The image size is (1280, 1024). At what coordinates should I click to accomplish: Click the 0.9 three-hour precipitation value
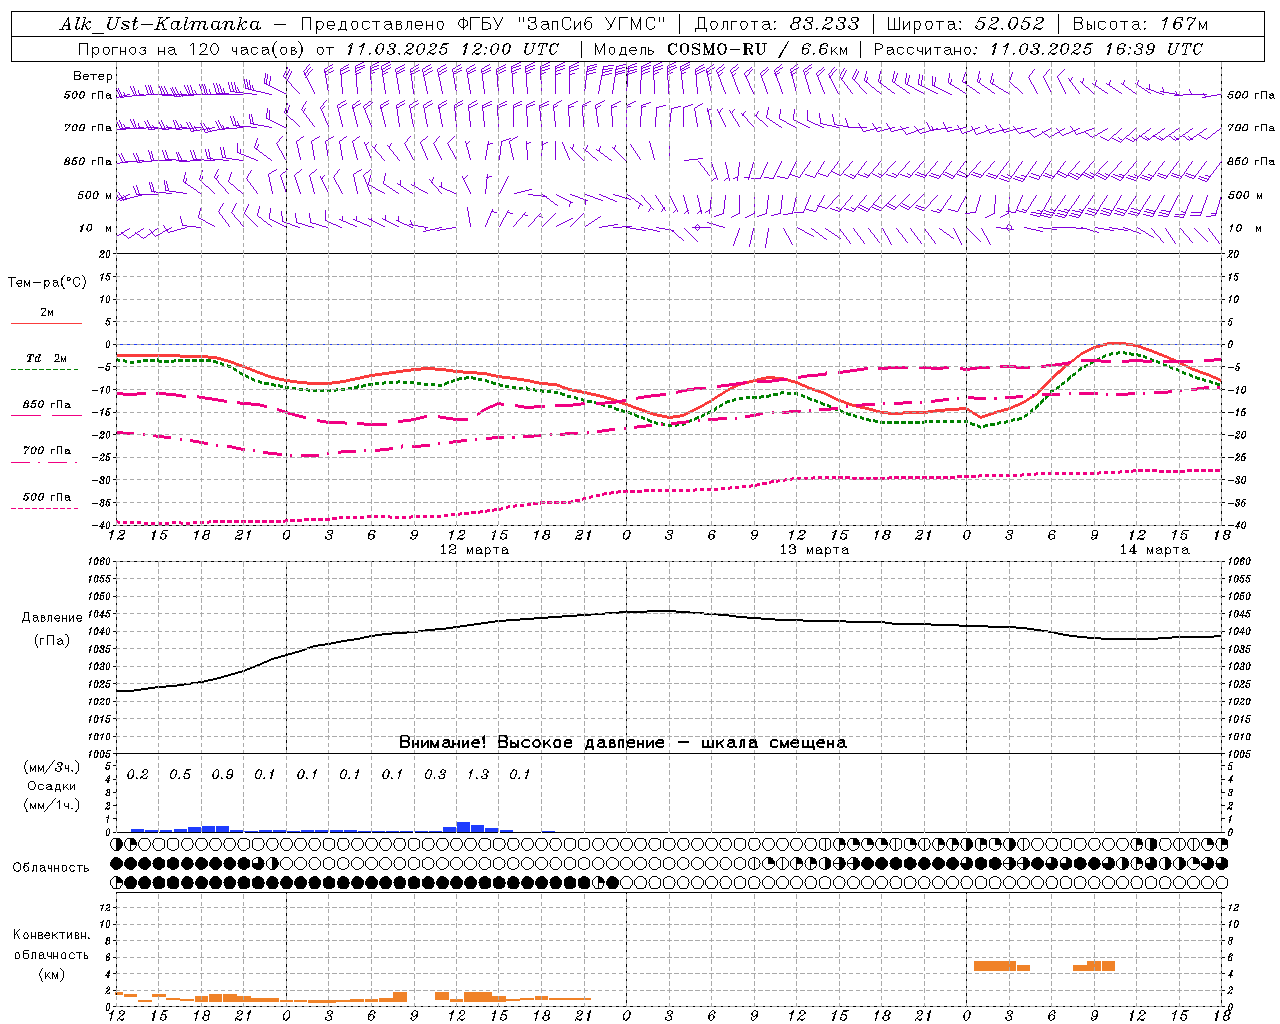[222, 774]
